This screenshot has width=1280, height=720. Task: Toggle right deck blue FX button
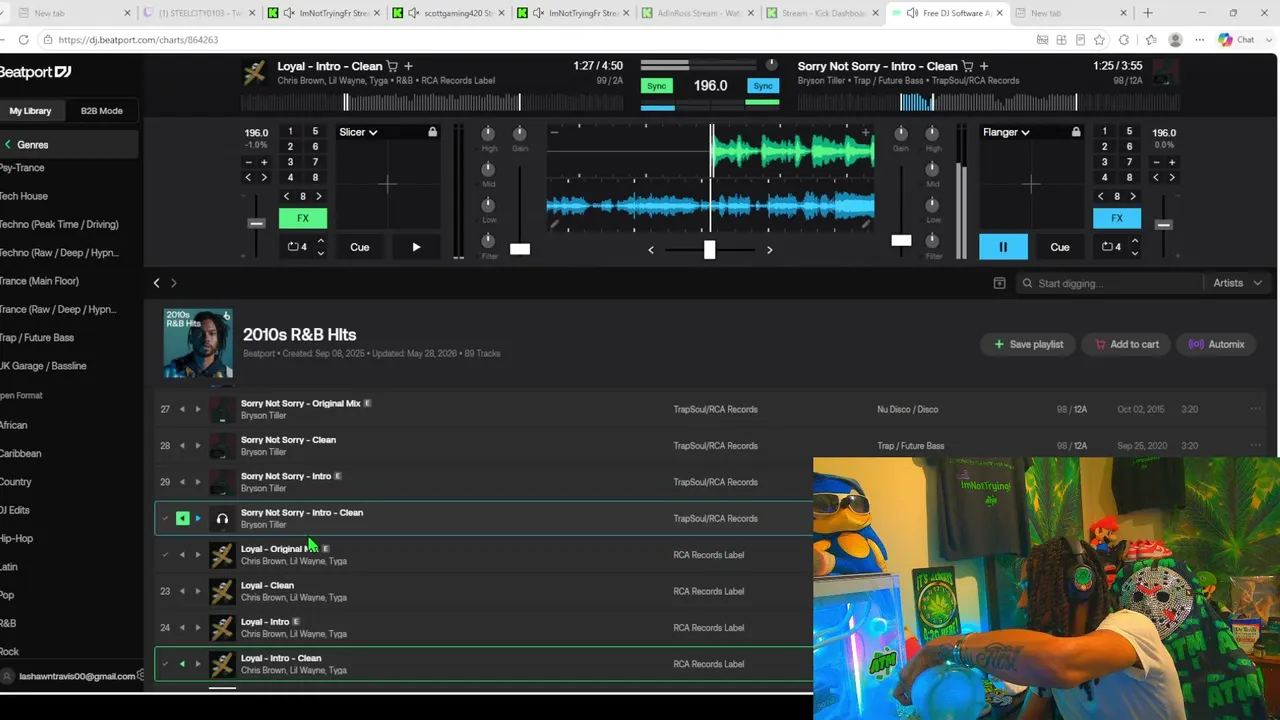point(1117,218)
